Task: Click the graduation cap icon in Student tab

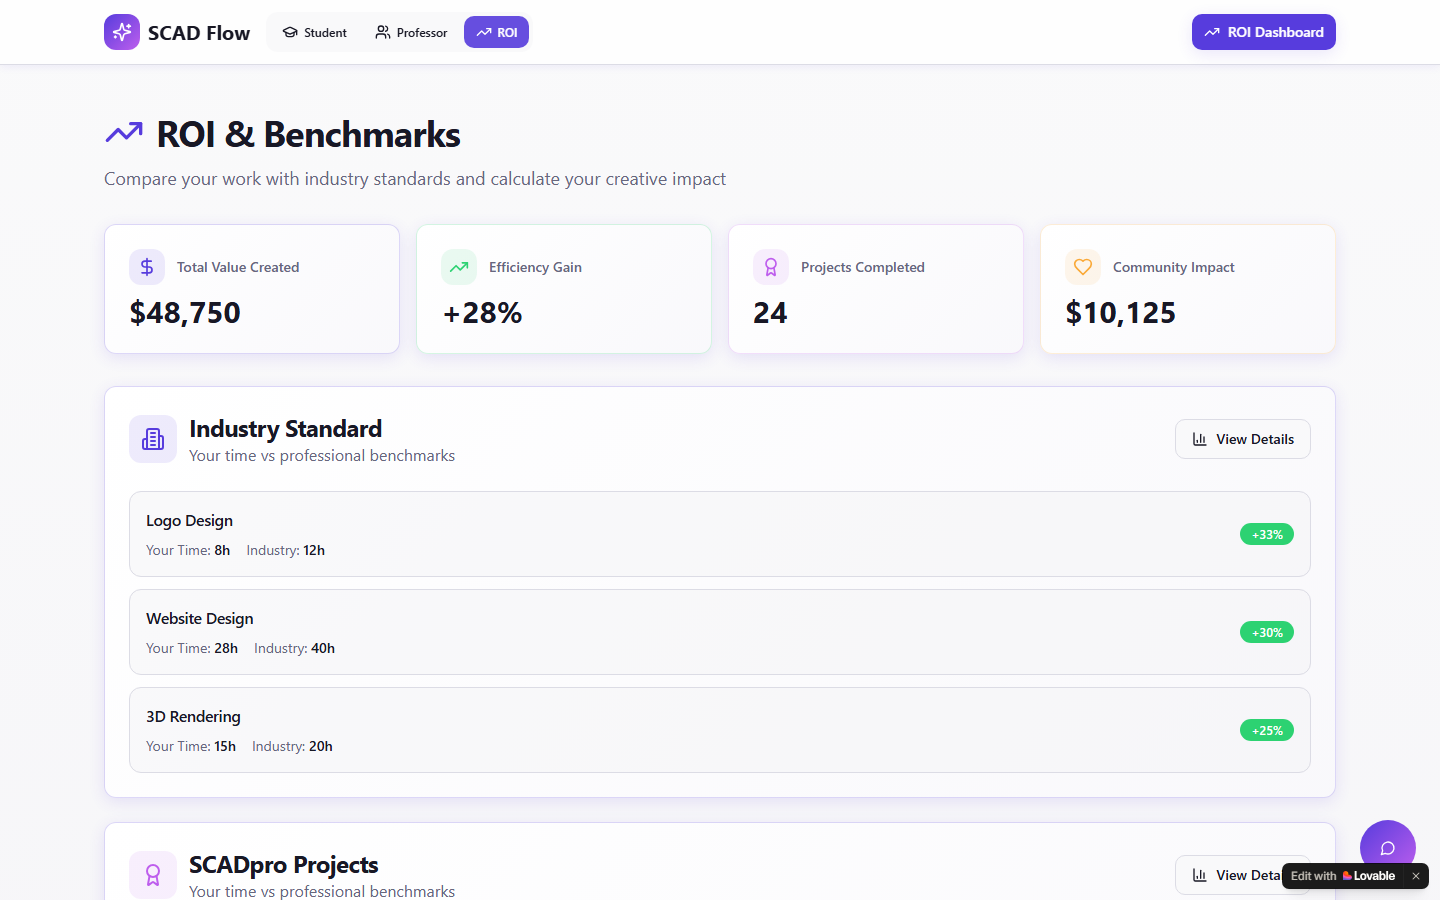Action: coord(290,32)
